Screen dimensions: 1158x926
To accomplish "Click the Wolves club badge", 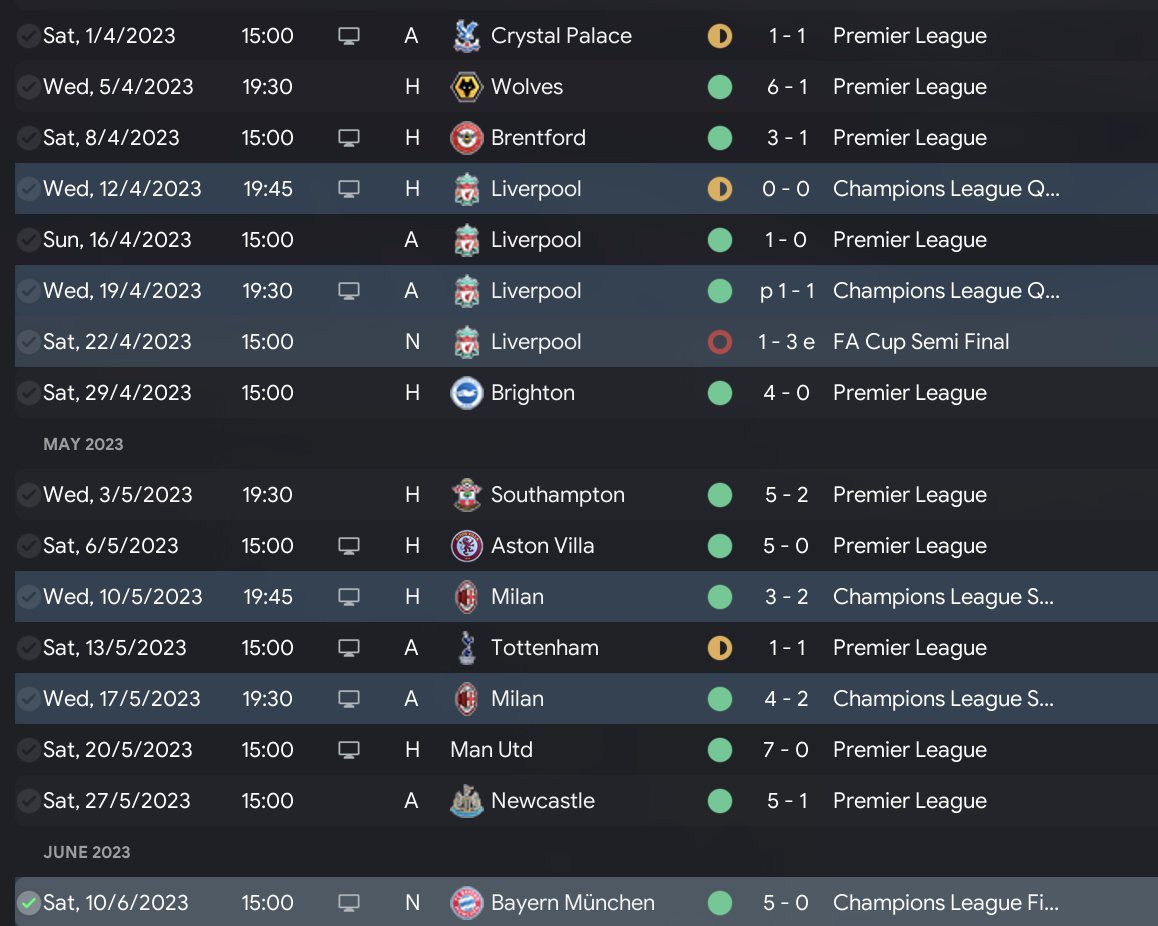I will pos(466,87).
